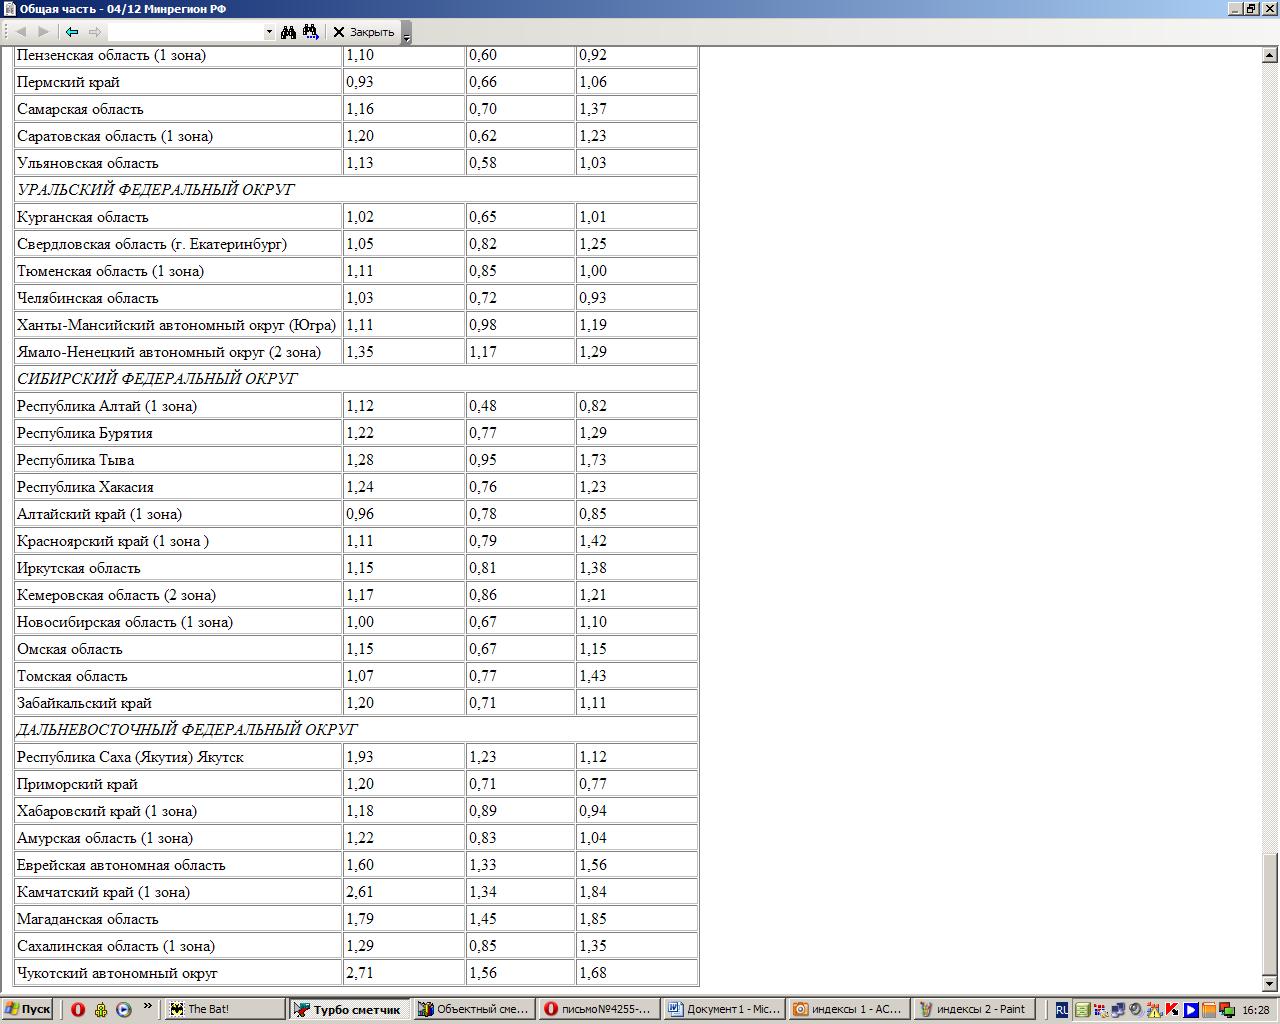The image size is (1280, 1024).
Task: Select the Иркутская область row name
Action: tap(78, 568)
